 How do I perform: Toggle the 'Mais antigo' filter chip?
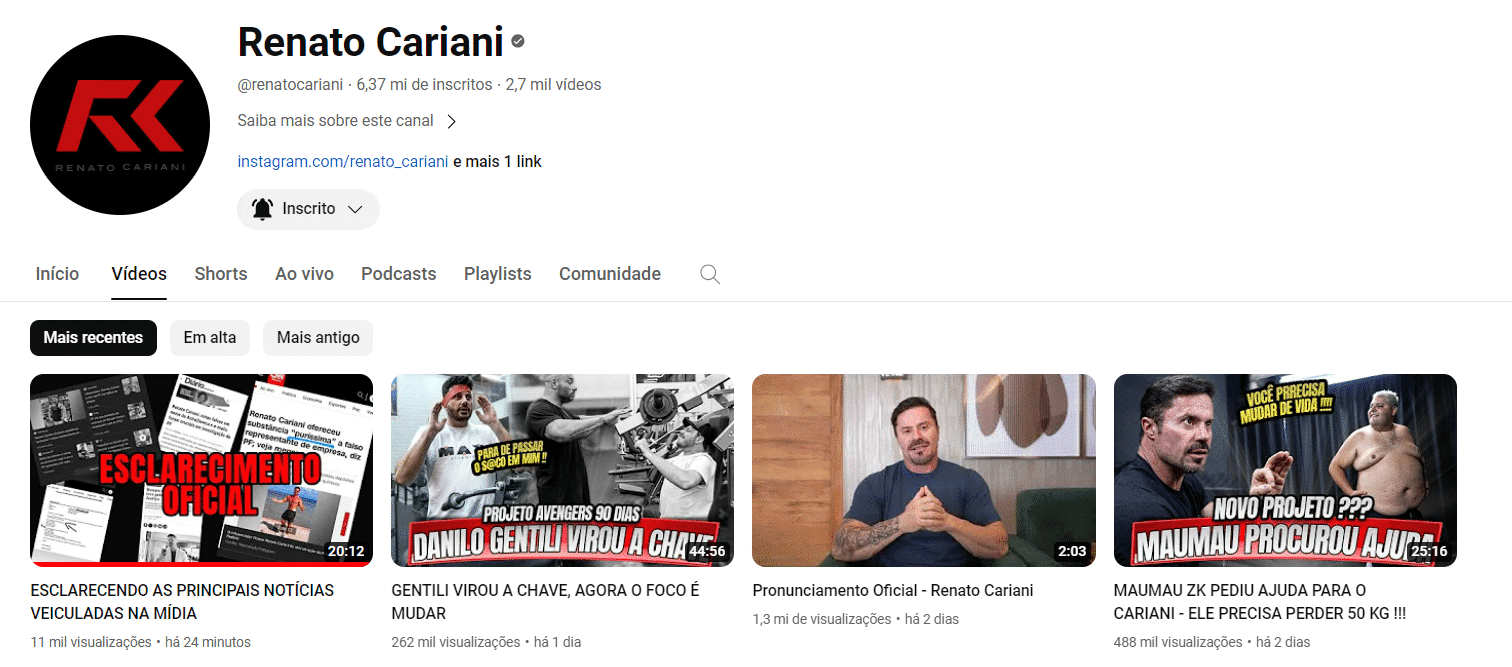(317, 338)
